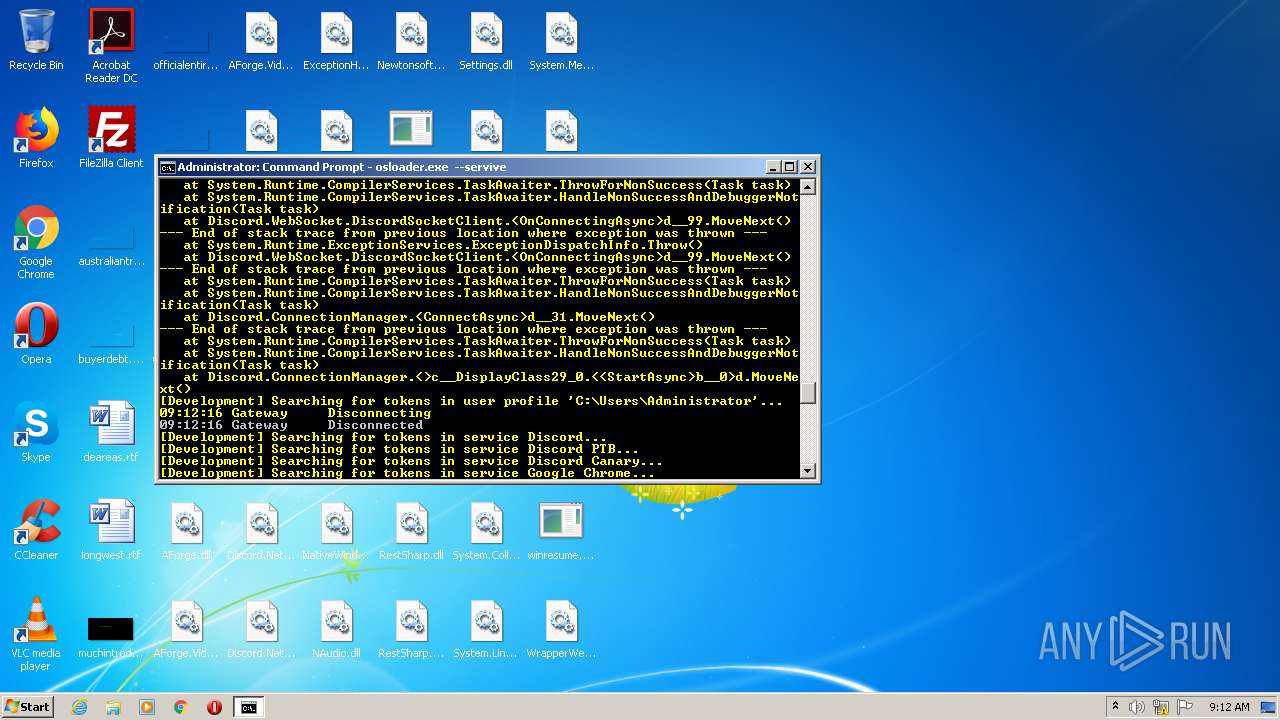
Task: Minimize the Command Prompt window
Action: 773,167
